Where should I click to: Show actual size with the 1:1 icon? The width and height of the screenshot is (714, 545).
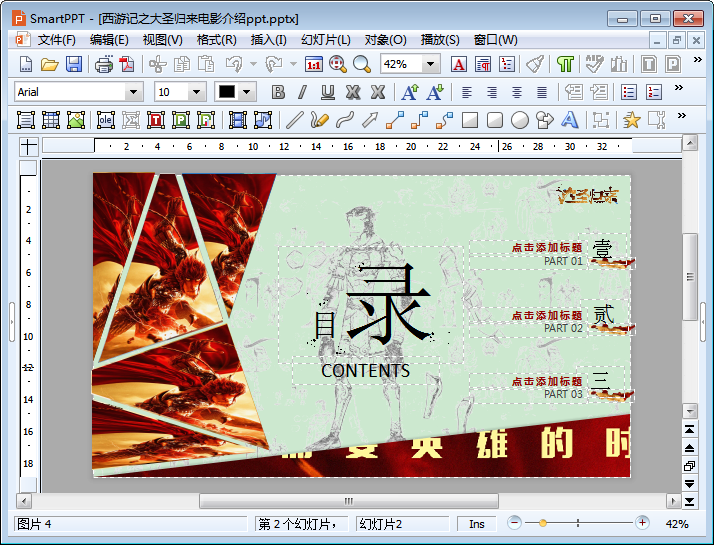[314, 64]
